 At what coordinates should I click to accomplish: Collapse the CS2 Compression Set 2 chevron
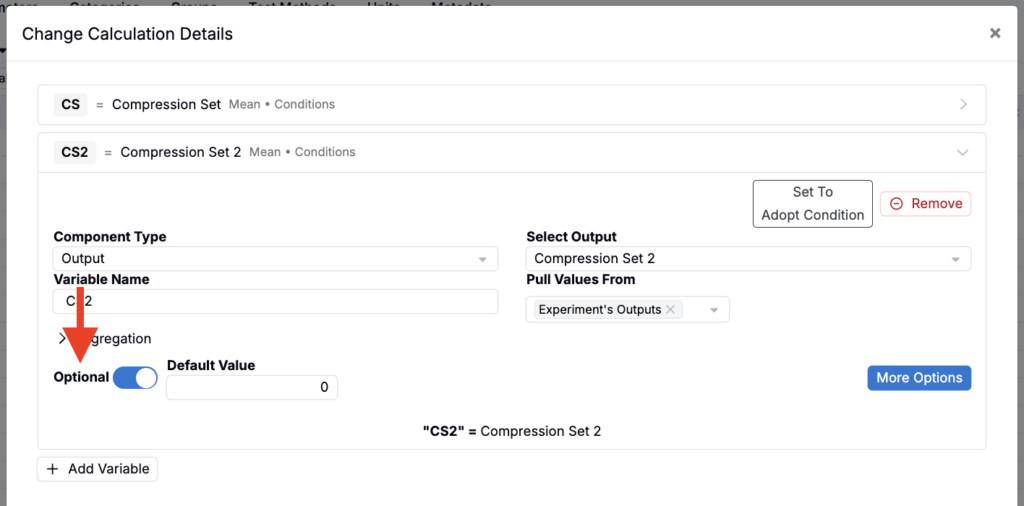click(962, 152)
